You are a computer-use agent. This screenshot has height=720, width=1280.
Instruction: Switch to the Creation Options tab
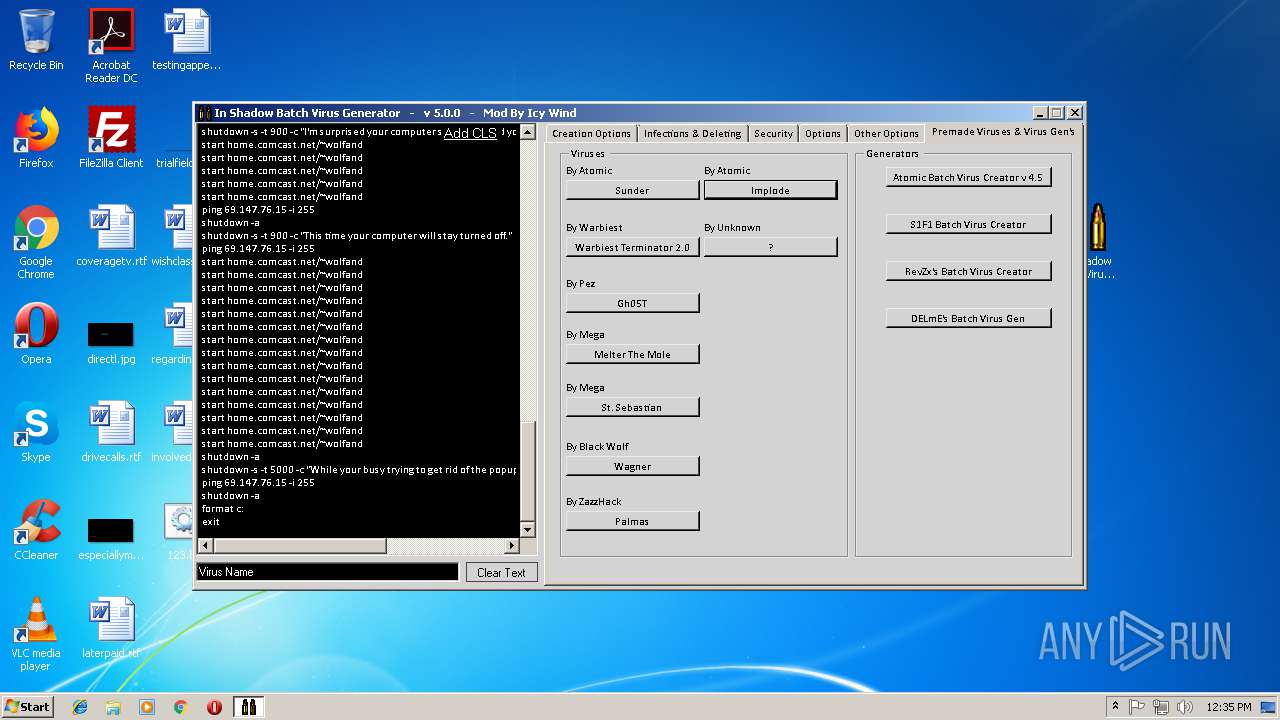[x=591, y=133]
